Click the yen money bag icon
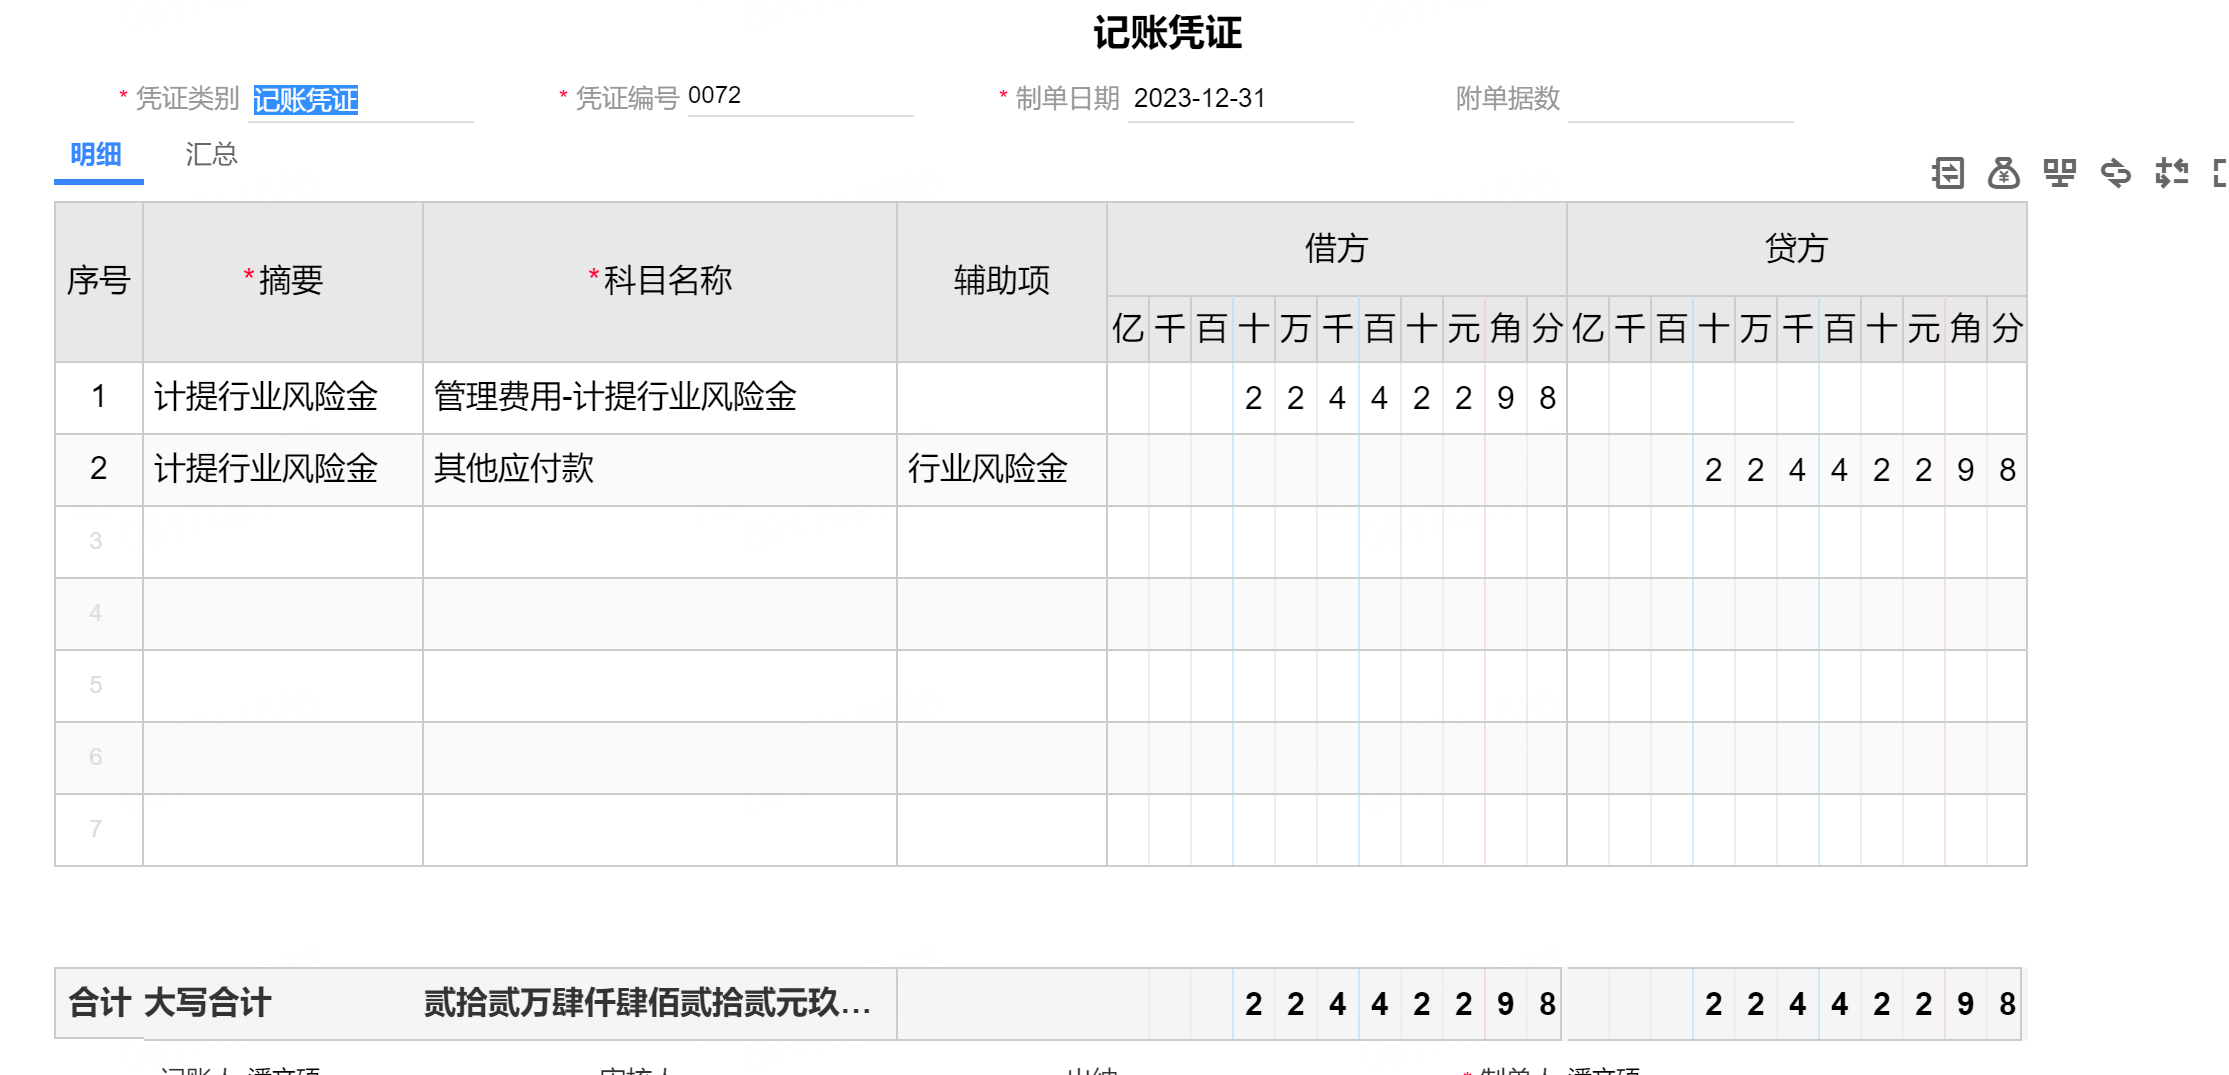This screenshot has width=2229, height=1075. (x=2003, y=173)
